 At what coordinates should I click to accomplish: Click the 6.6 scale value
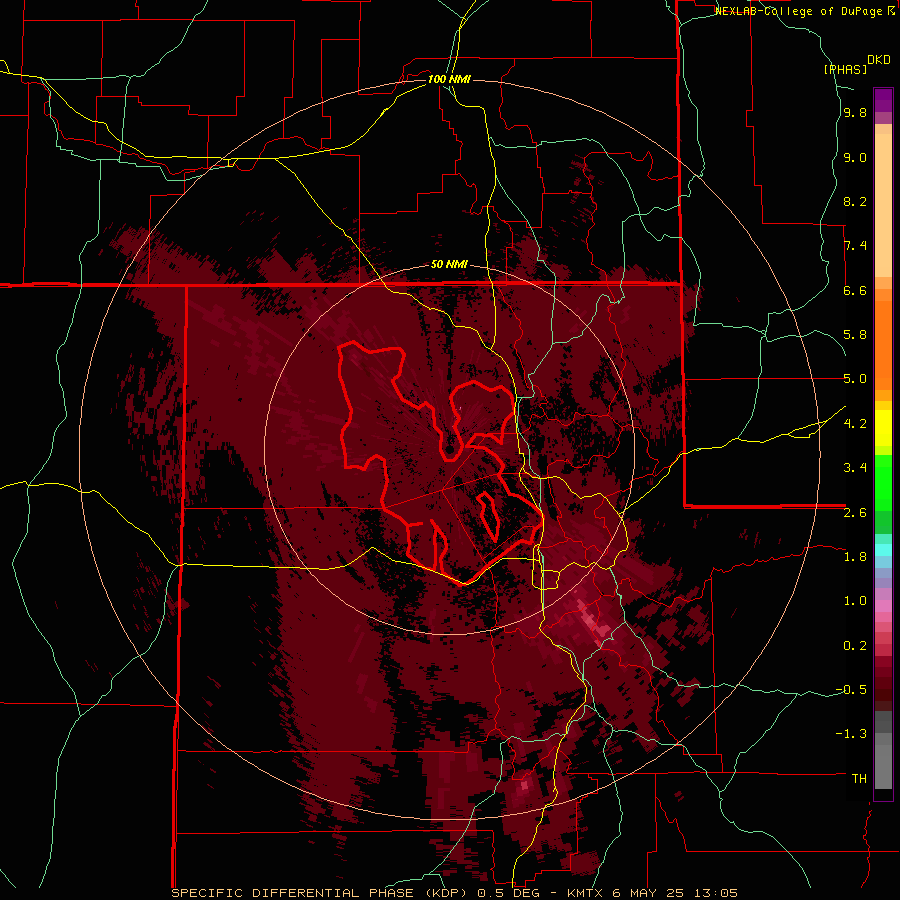click(x=855, y=290)
